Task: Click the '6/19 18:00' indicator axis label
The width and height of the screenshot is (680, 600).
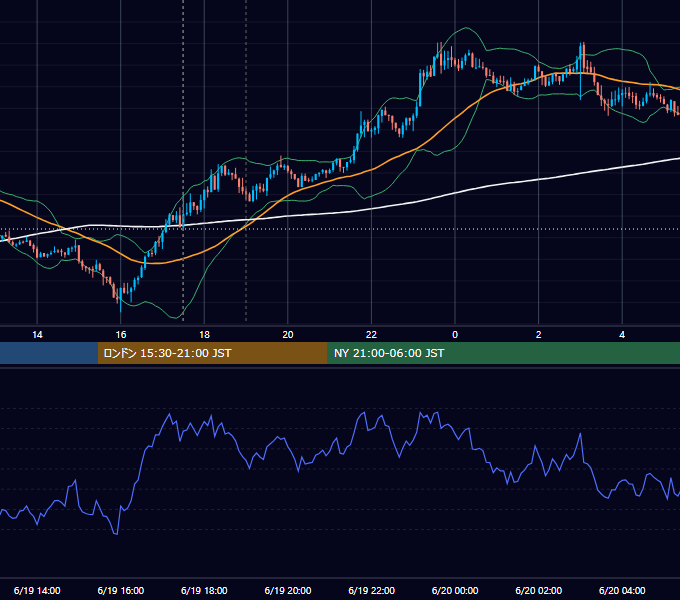Action: (x=204, y=590)
